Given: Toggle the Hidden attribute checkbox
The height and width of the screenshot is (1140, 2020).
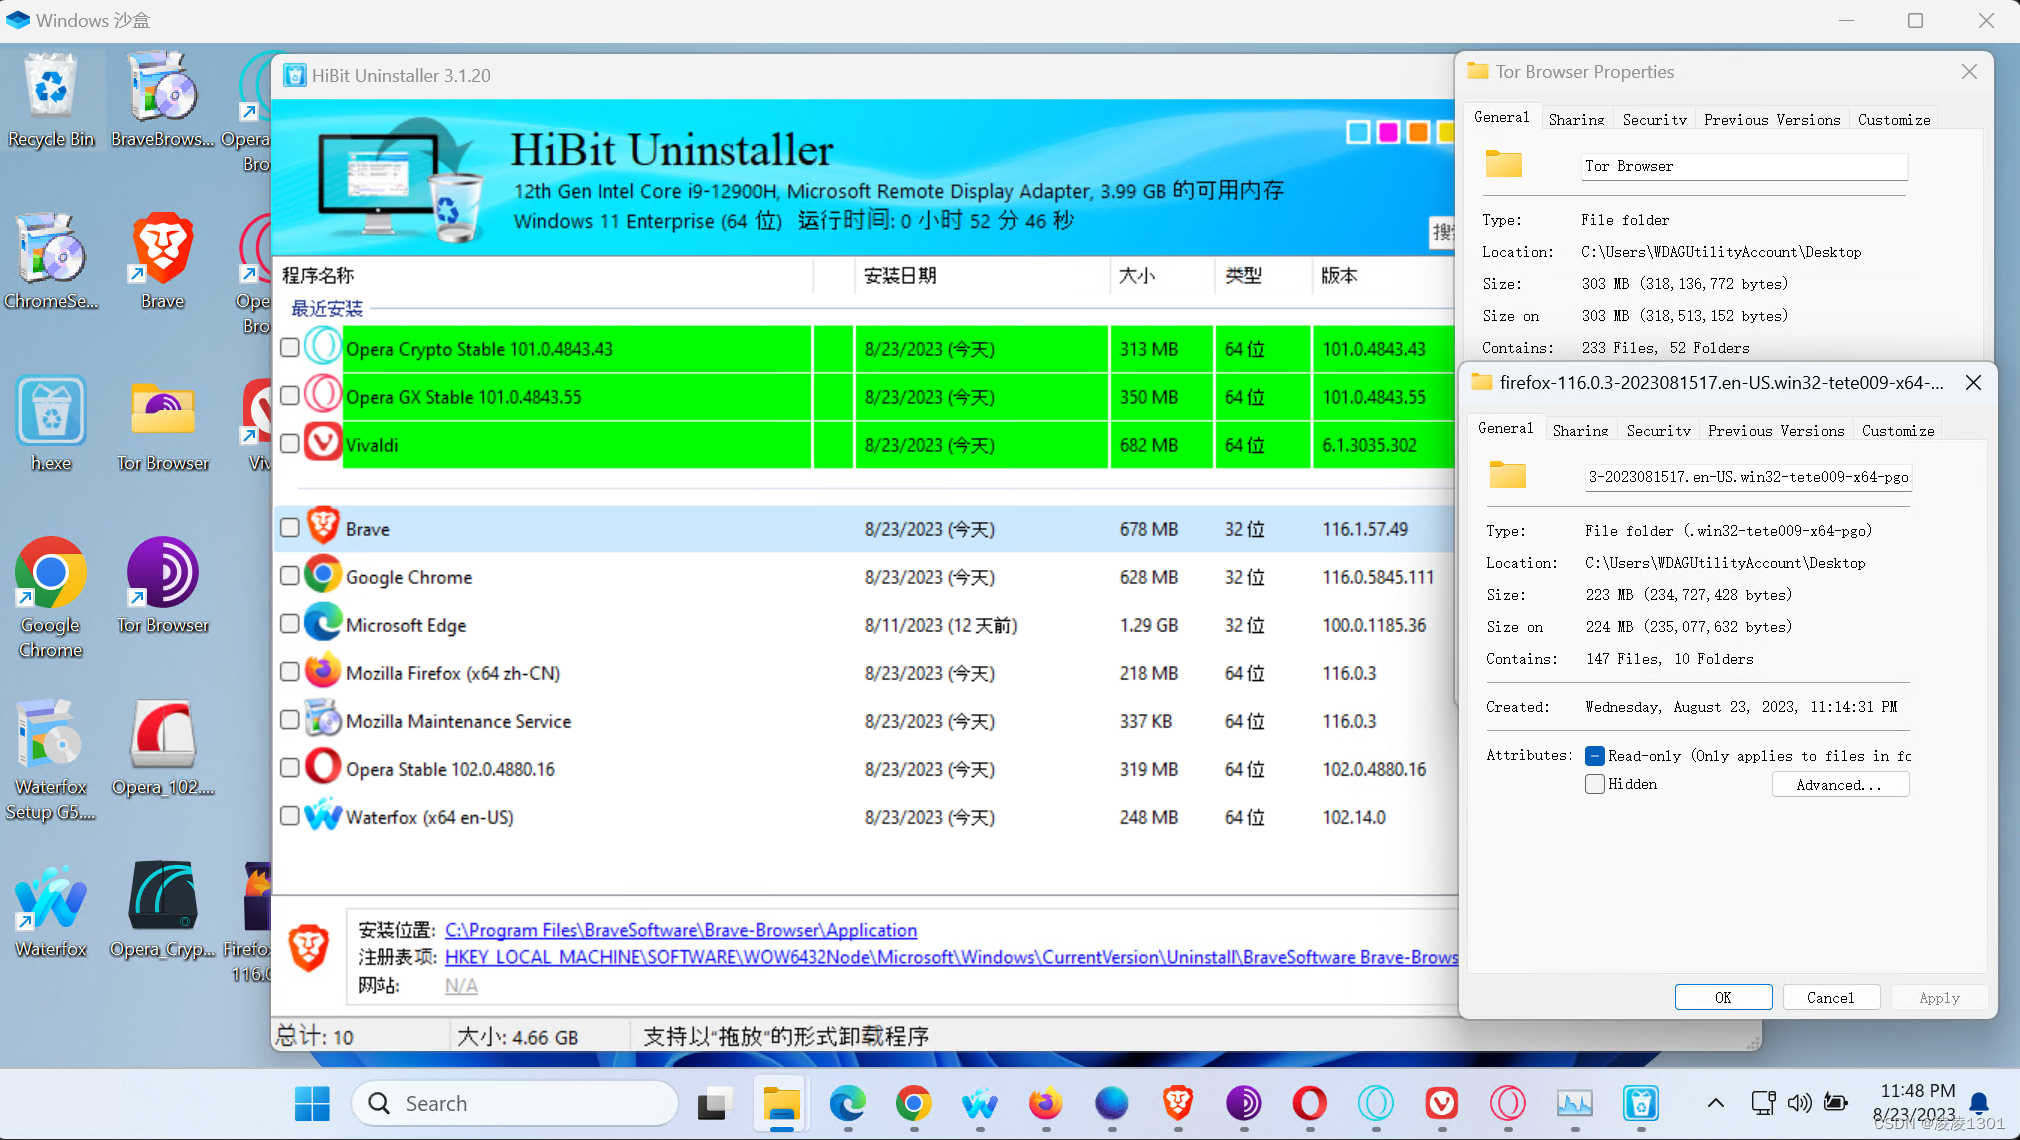Looking at the screenshot, I should 1595,784.
